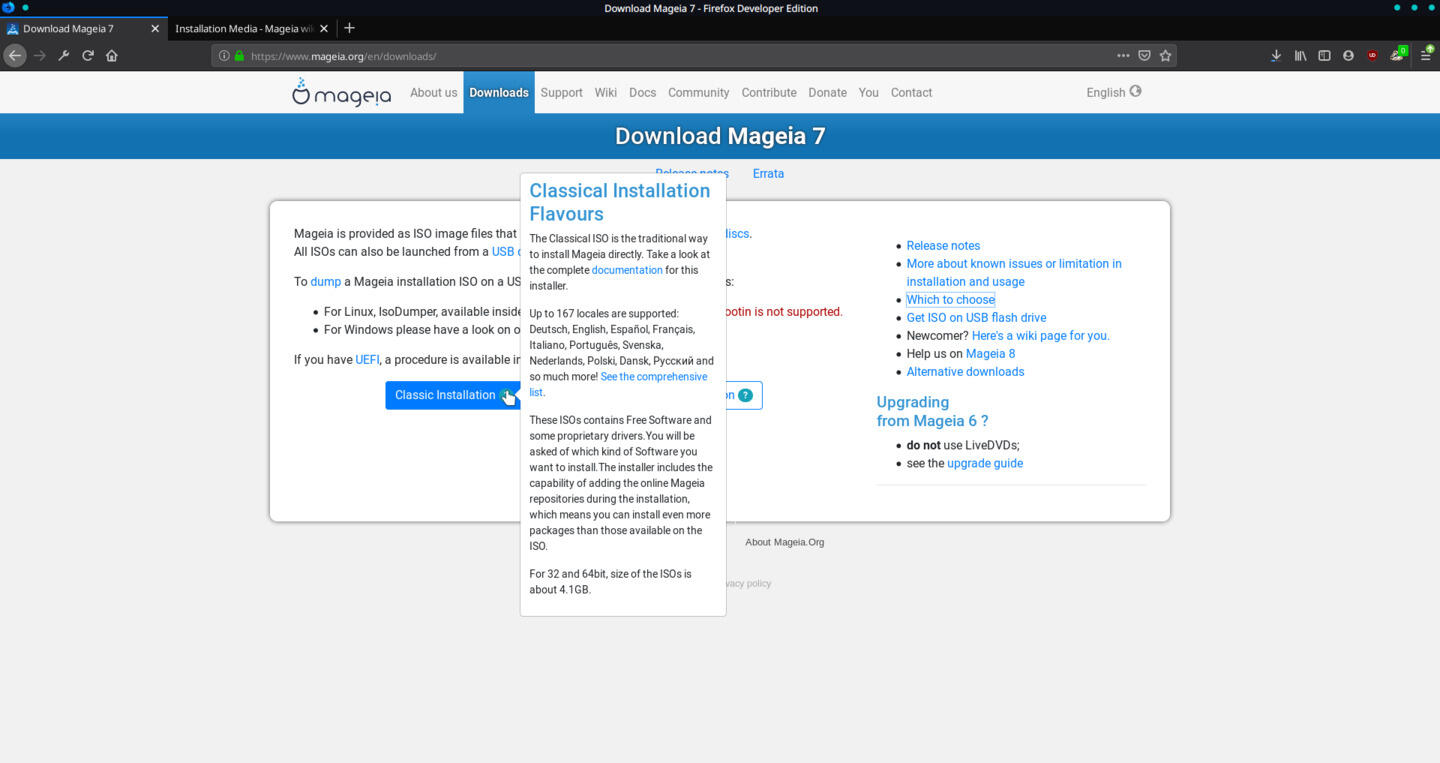Click the green padlock security icon
This screenshot has width=1440, height=763.
(239, 56)
